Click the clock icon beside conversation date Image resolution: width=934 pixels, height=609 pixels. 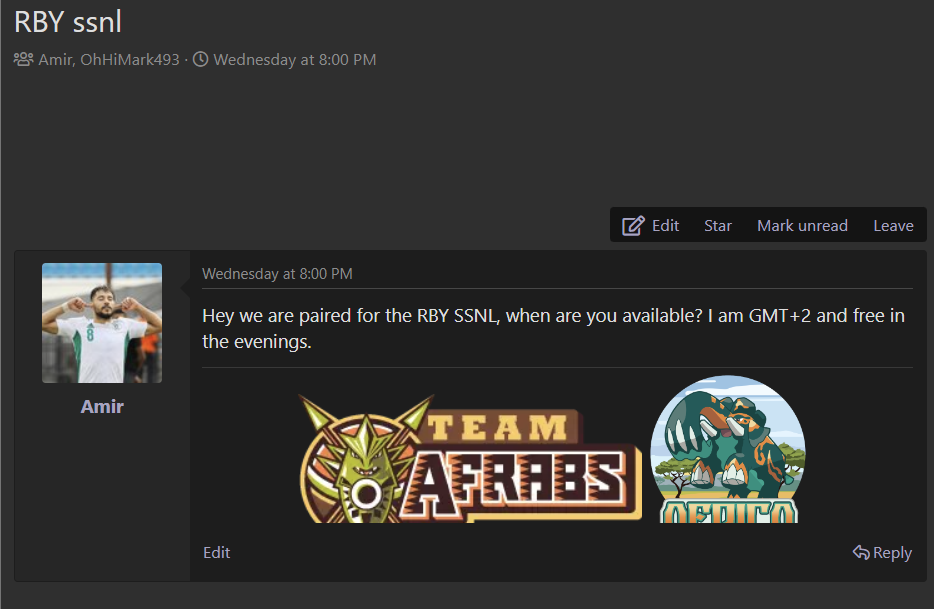point(200,60)
